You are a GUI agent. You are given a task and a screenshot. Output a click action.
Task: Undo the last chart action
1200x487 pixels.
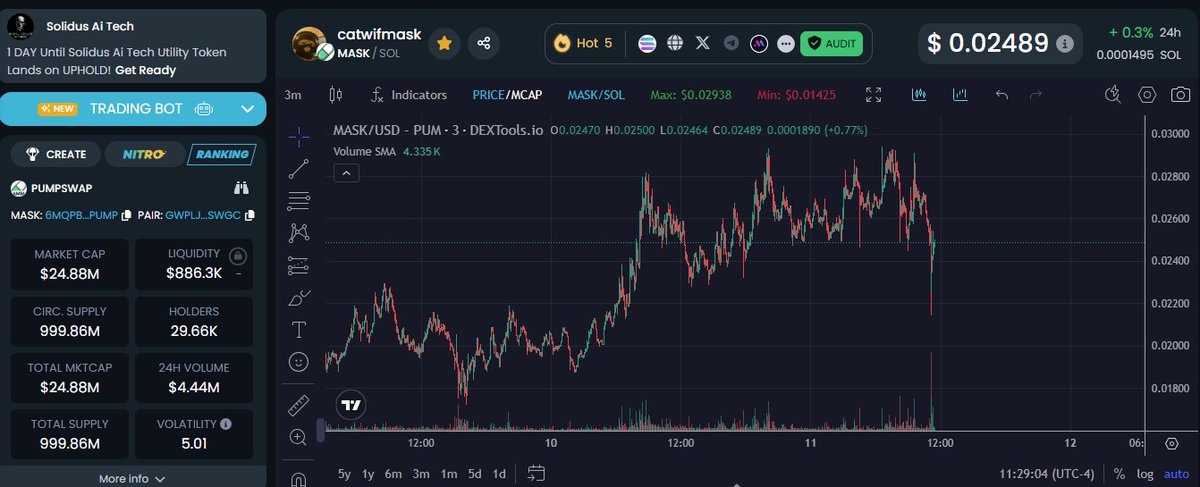click(x=1001, y=95)
